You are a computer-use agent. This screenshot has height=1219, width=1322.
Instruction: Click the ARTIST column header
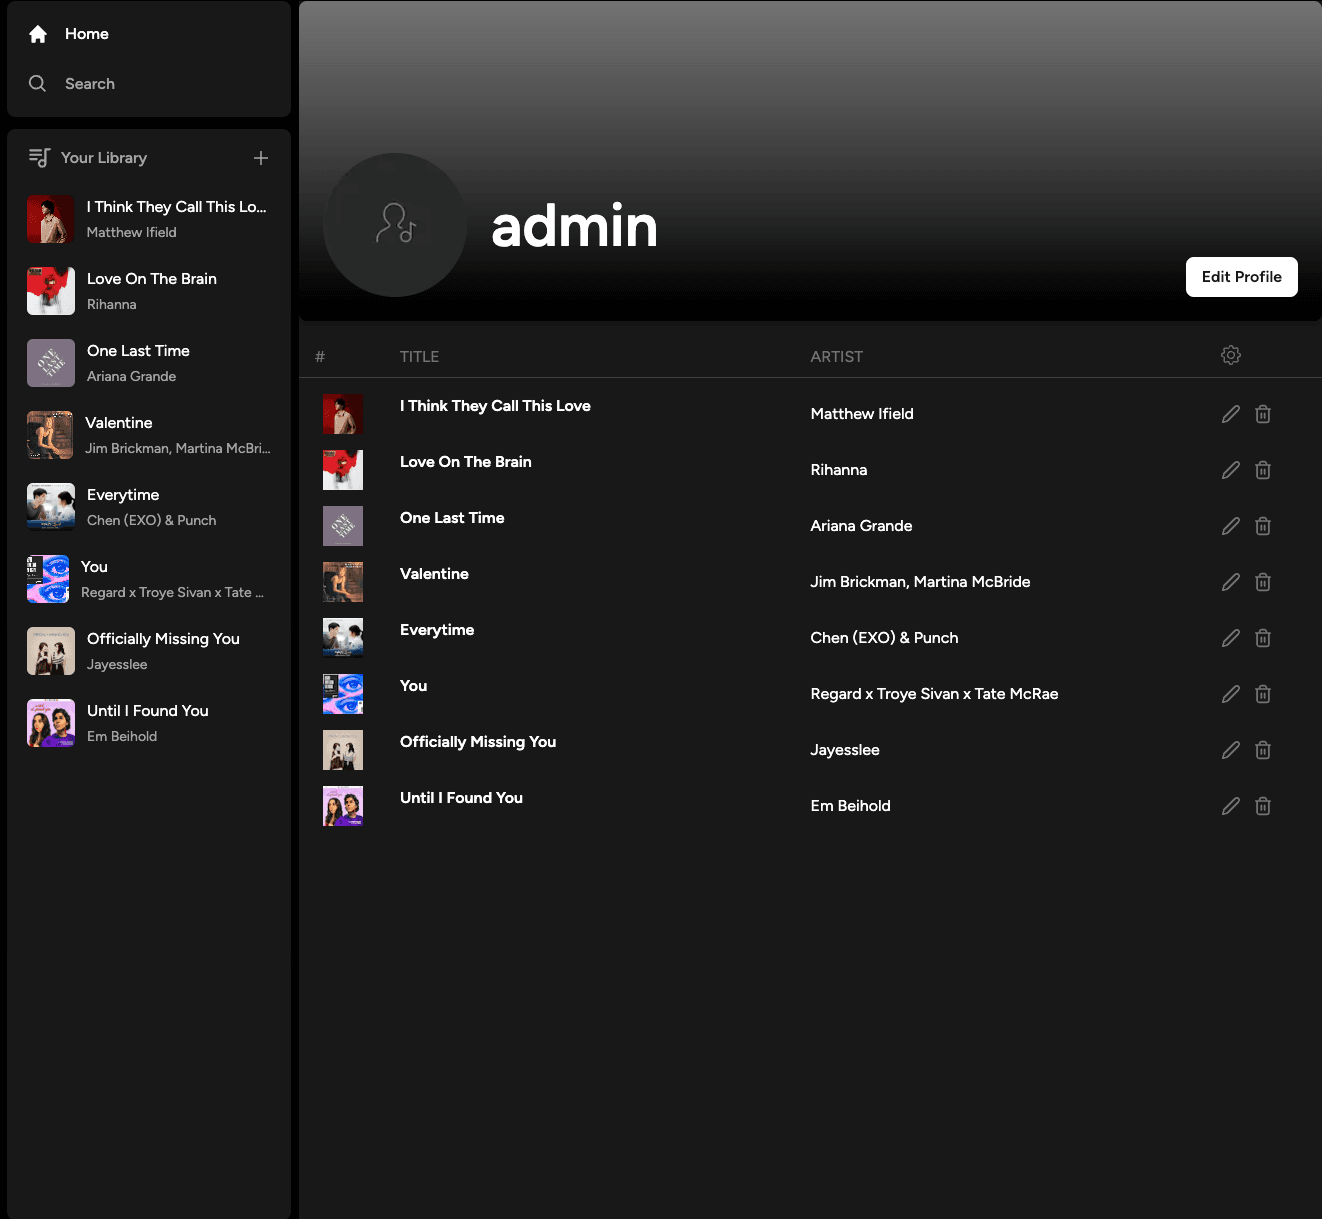837,356
